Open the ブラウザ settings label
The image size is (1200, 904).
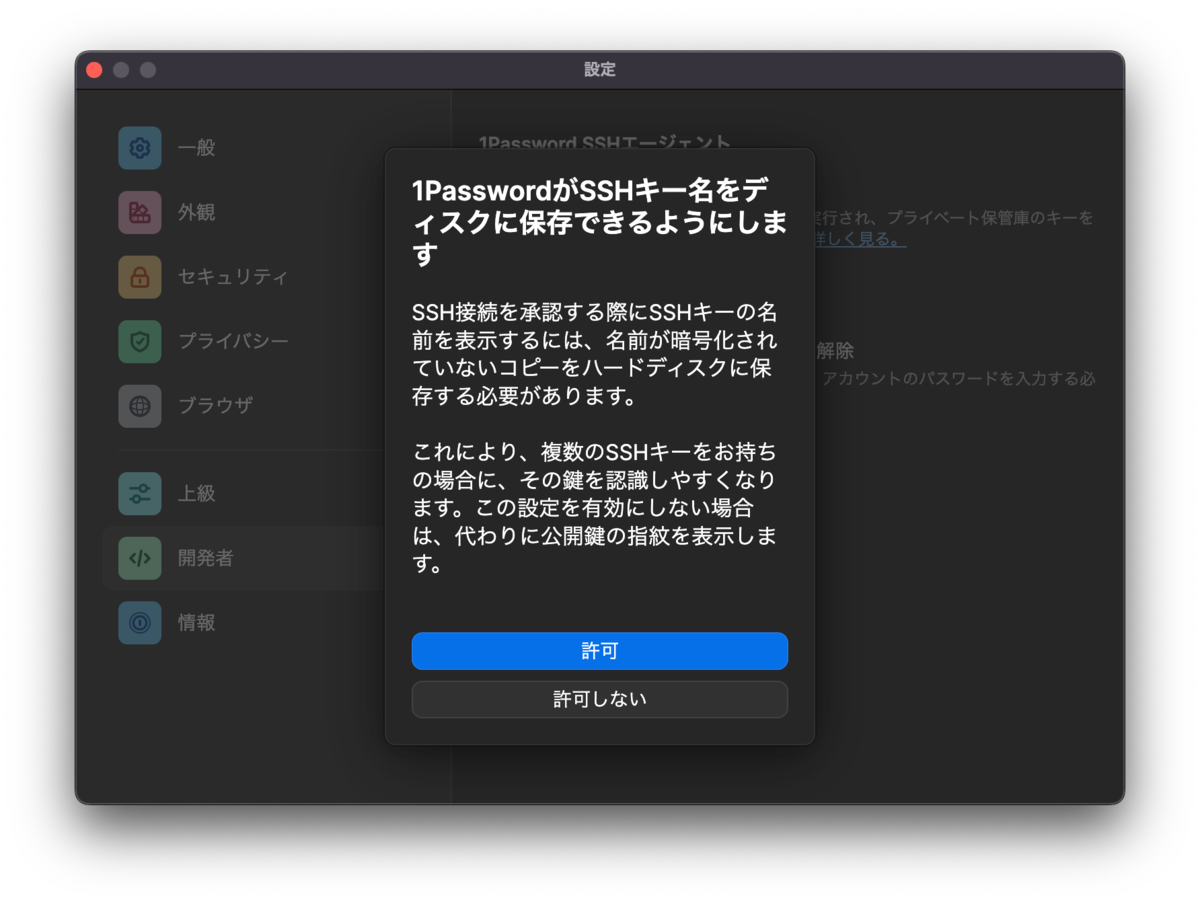pyautogui.click(x=215, y=406)
